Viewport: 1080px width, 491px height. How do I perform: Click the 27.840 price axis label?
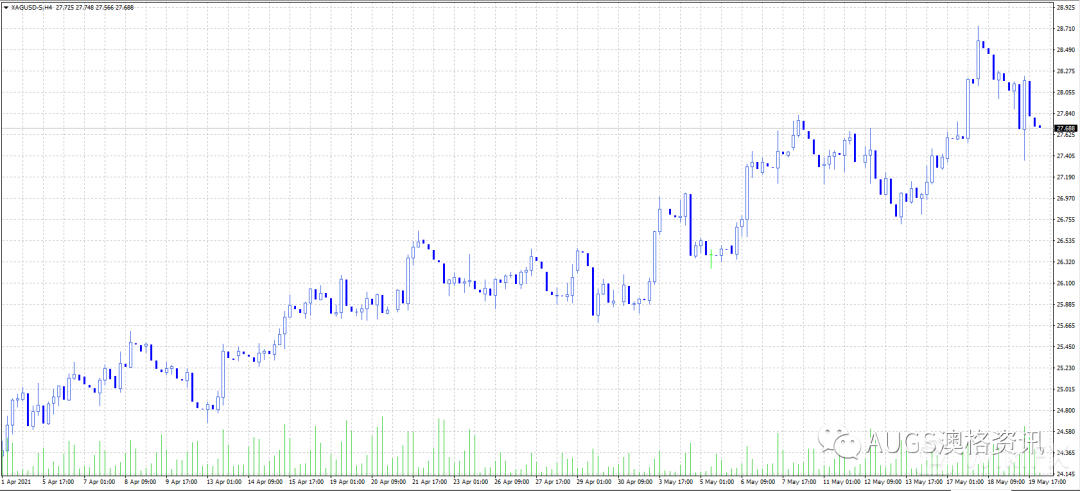point(1064,114)
